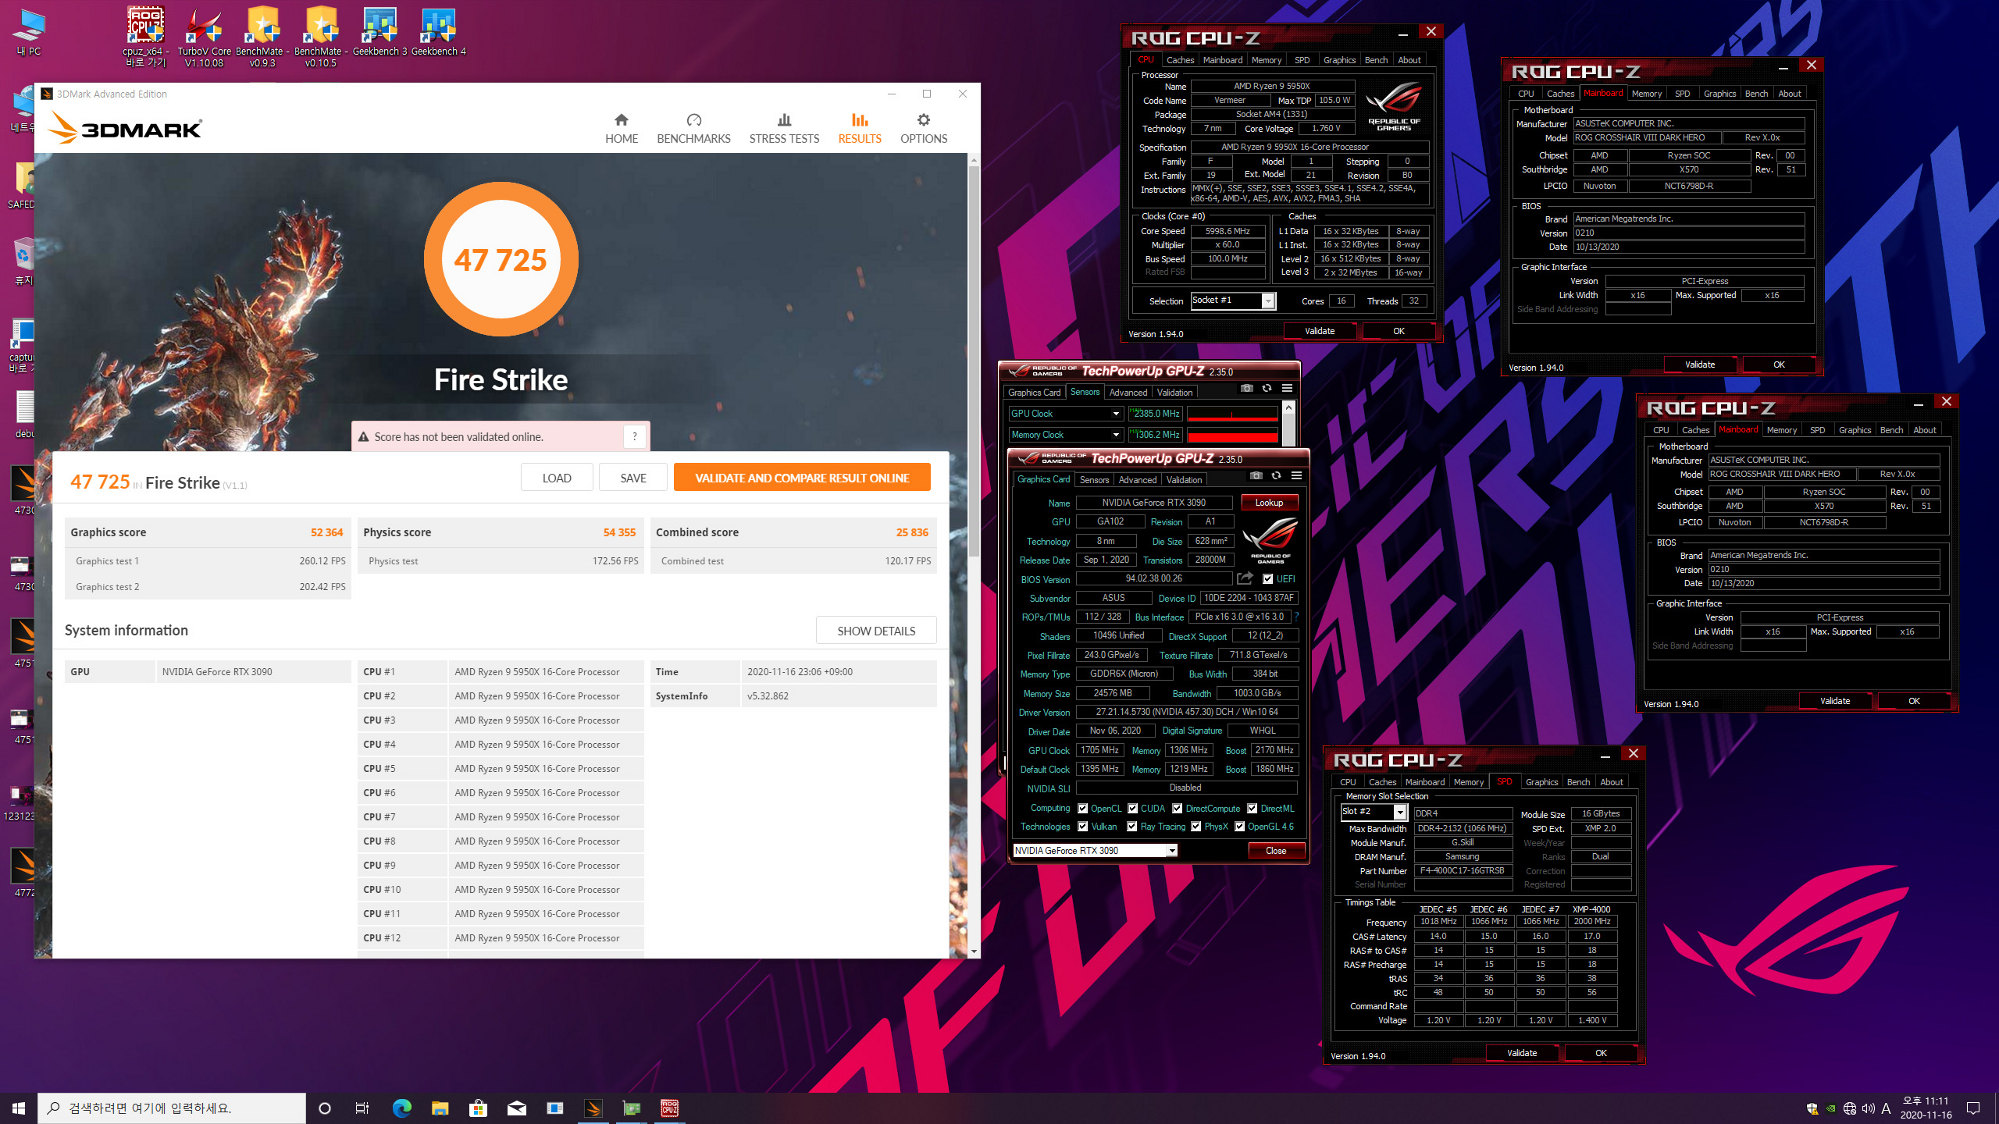Image resolution: width=1999 pixels, height=1124 pixels.
Task: Click the GPU Clock red sensor graph
Action: coord(1232,413)
